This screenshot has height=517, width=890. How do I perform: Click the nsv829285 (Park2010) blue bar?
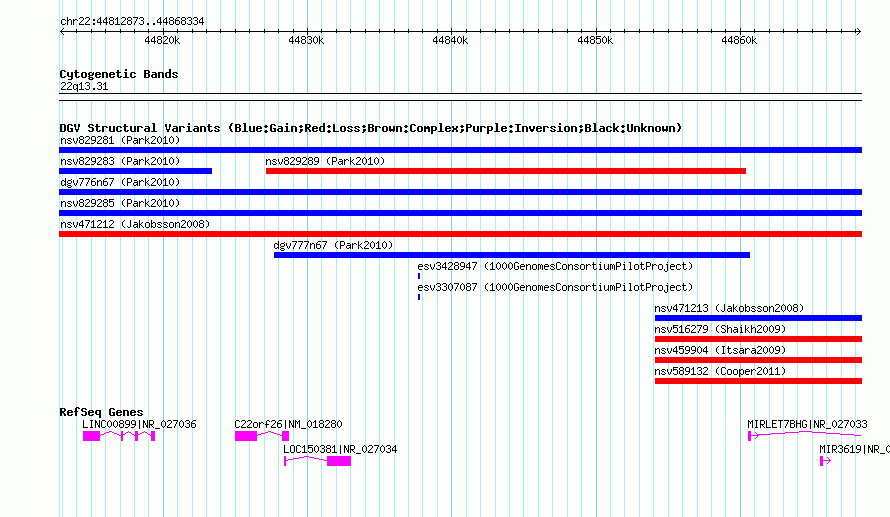click(x=460, y=213)
